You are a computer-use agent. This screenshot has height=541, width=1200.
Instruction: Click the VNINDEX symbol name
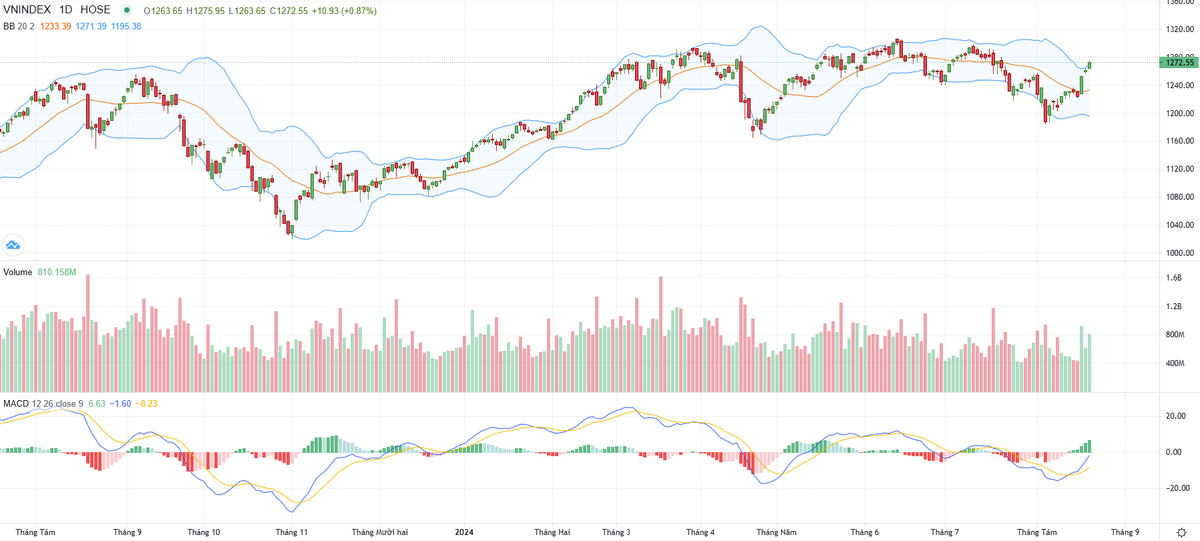point(27,10)
